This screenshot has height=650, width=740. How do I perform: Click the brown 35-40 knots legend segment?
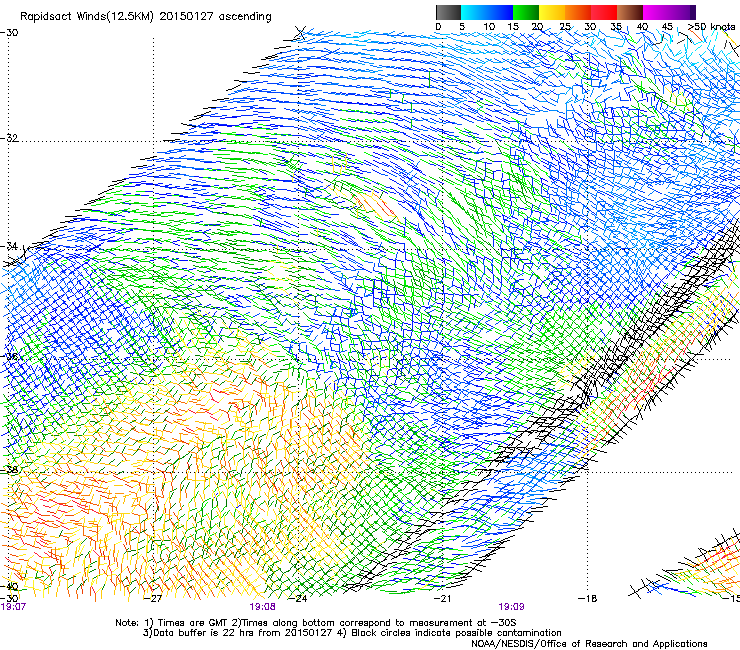(630, 13)
